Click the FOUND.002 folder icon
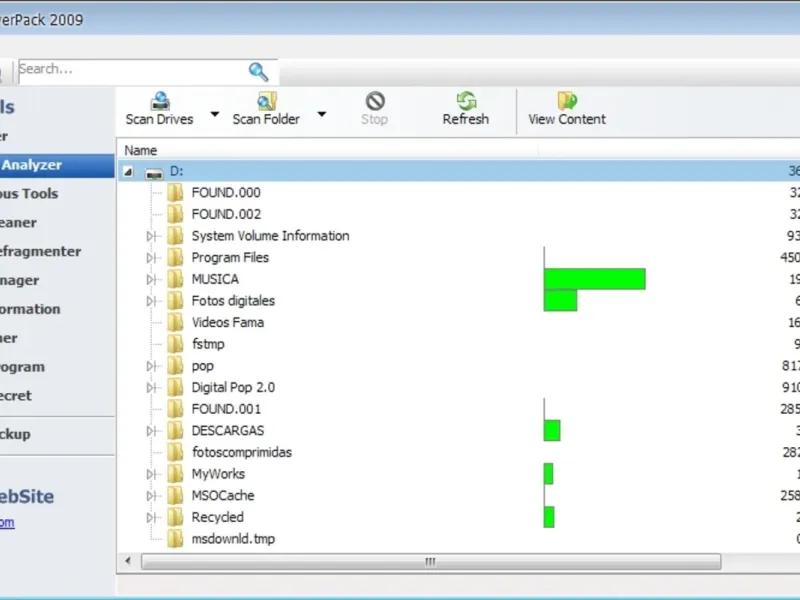The width and height of the screenshot is (800, 600). tap(175, 214)
